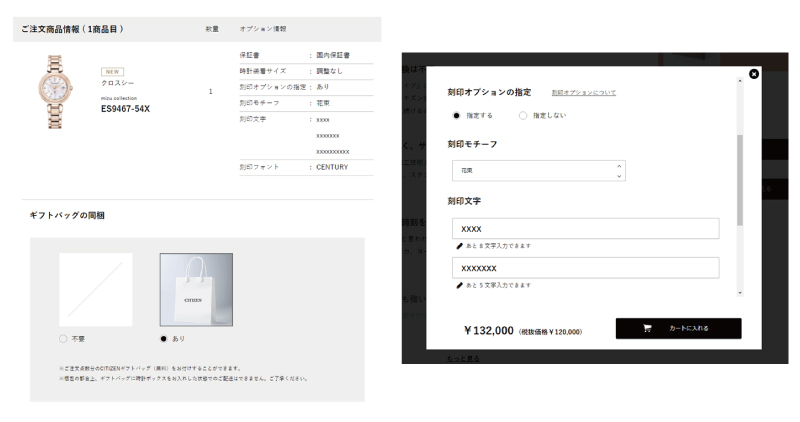Image resolution: width=800 pixels, height=422 pixels.
Task: Click the もっと見る link below modal
Action: point(463,357)
